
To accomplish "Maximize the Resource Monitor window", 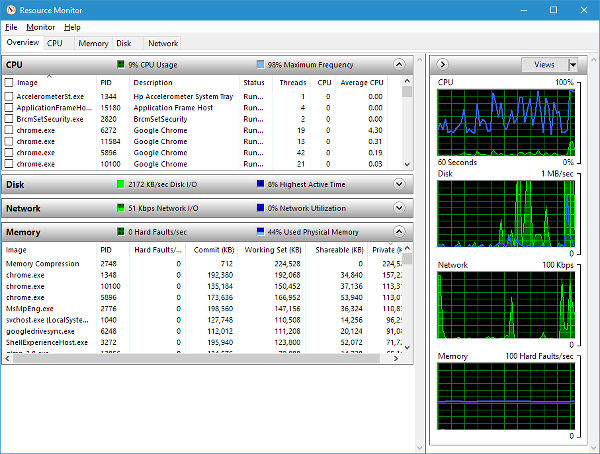I will [x=553, y=10].
